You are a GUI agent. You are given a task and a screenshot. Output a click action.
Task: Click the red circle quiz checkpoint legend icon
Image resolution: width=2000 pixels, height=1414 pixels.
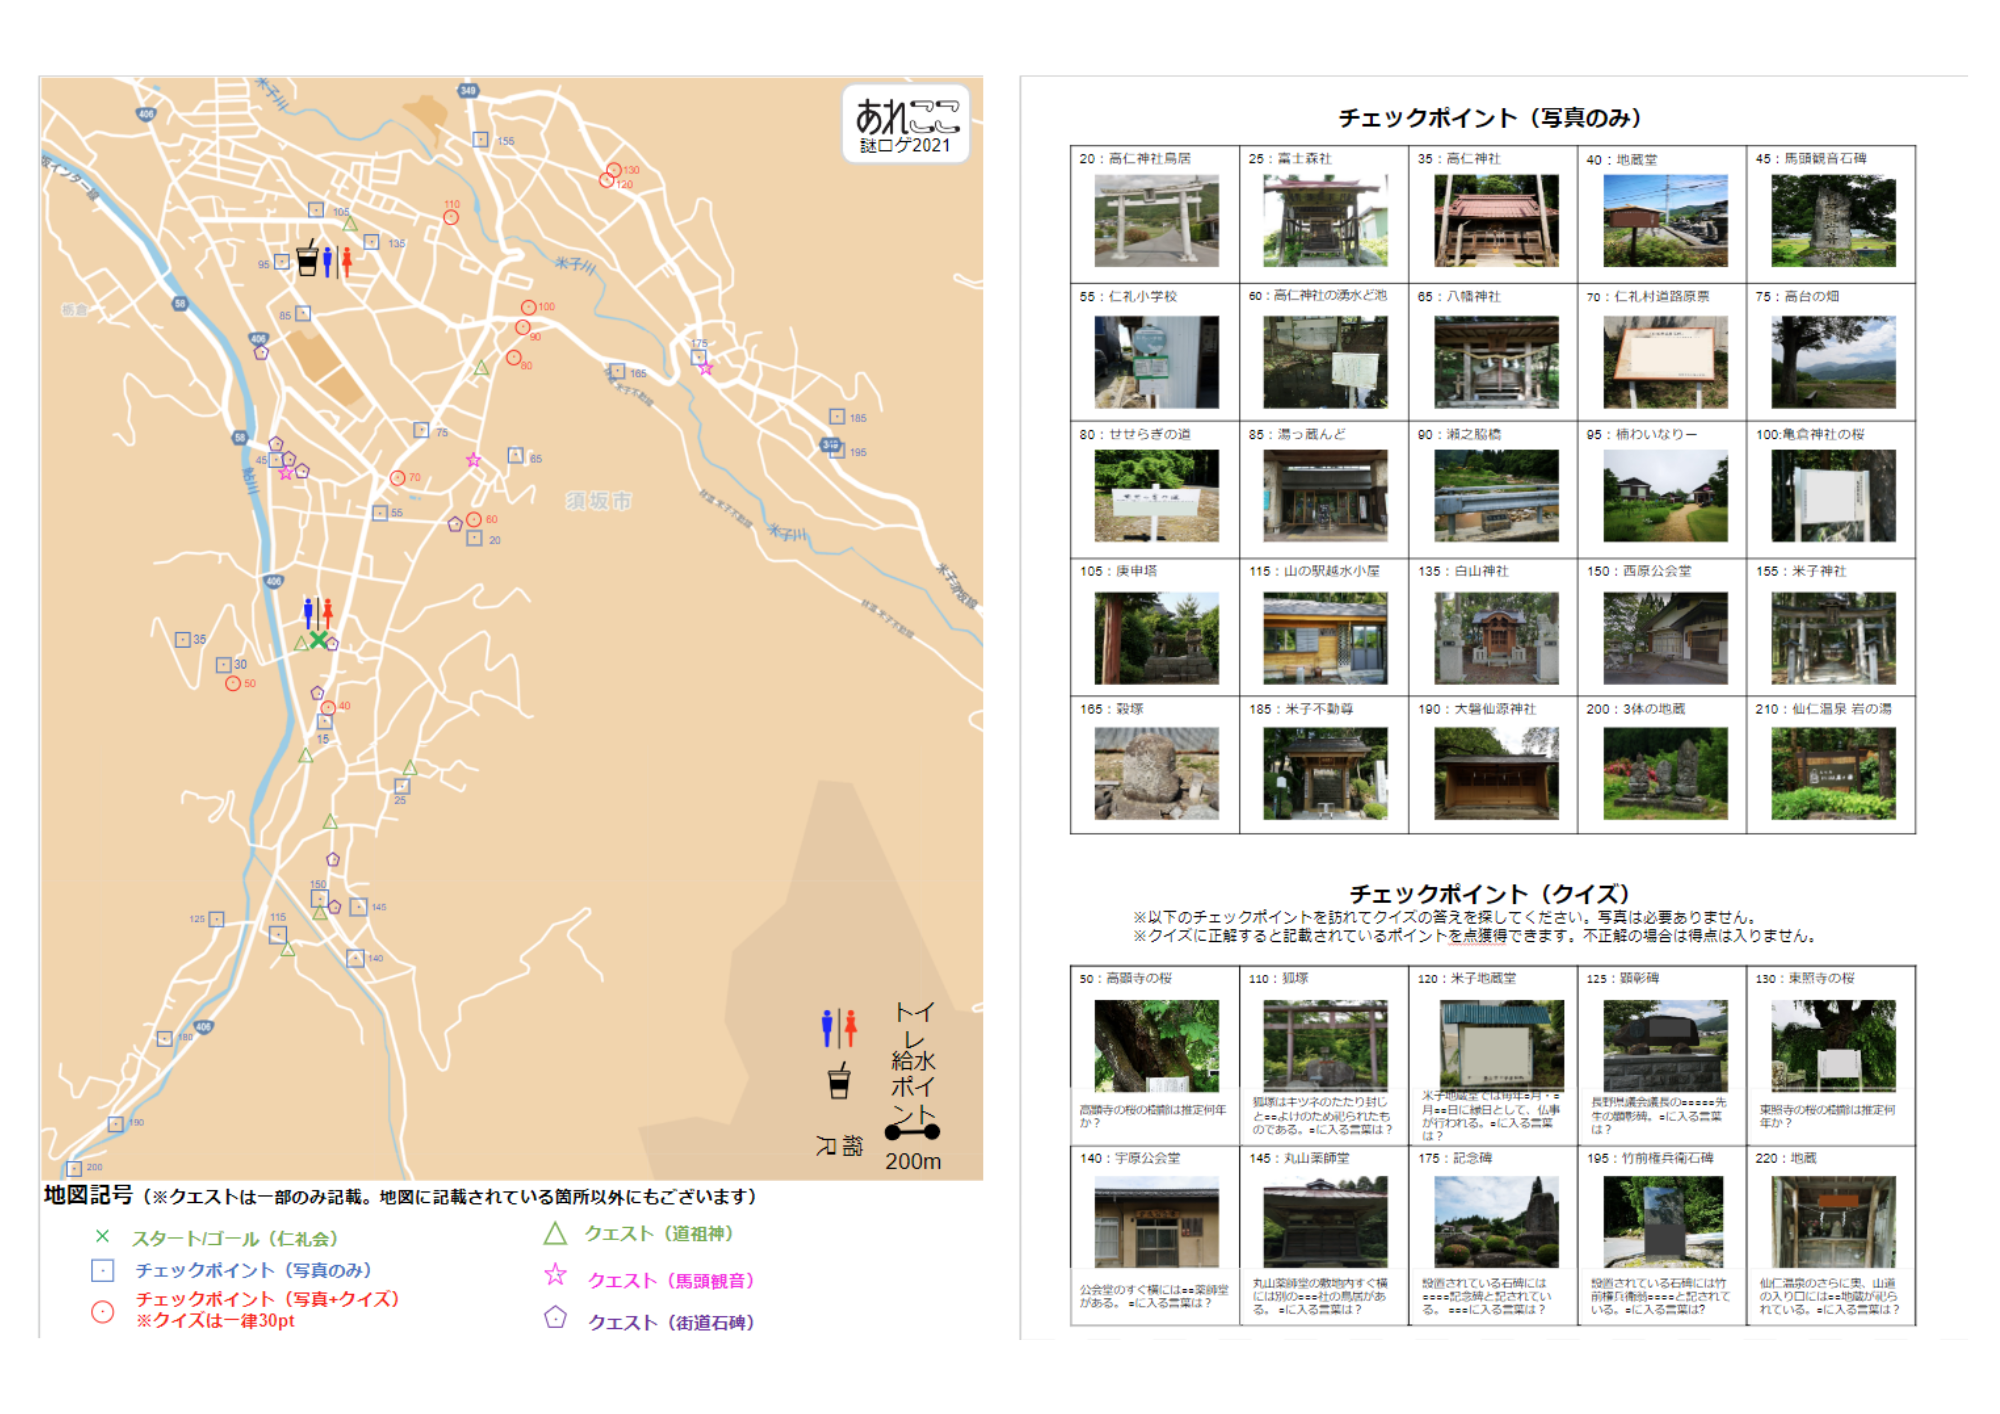point(102,1311)
